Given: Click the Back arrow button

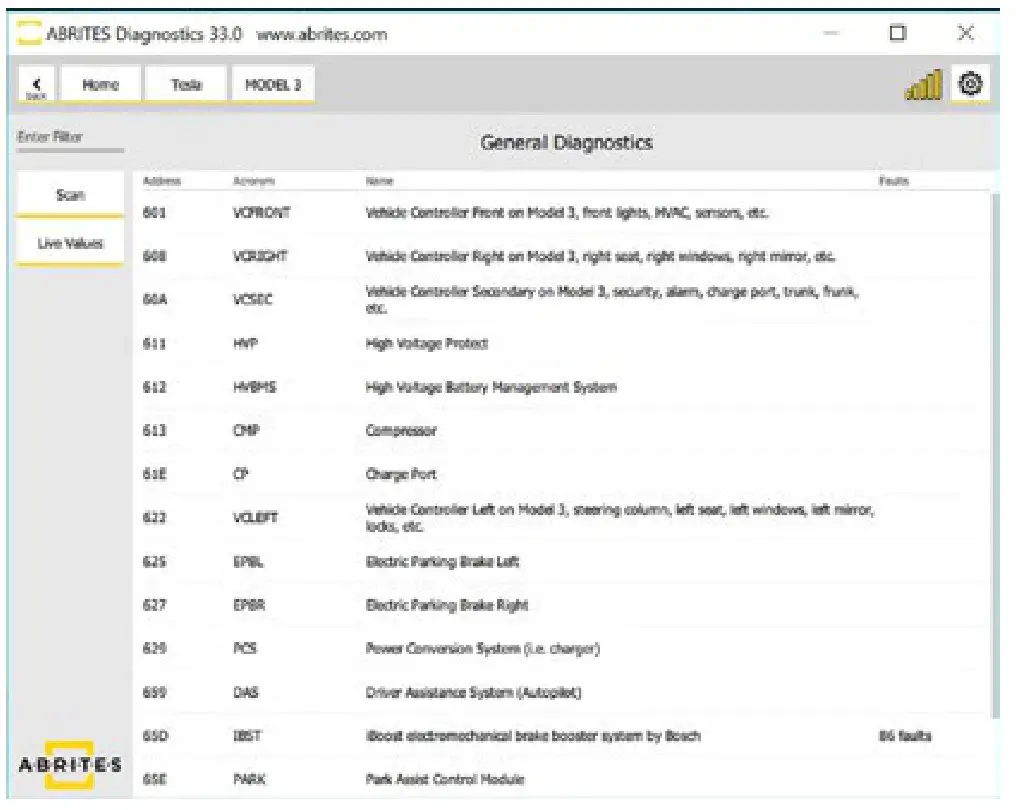Looking at the screenshot, I should coord(36,85).
